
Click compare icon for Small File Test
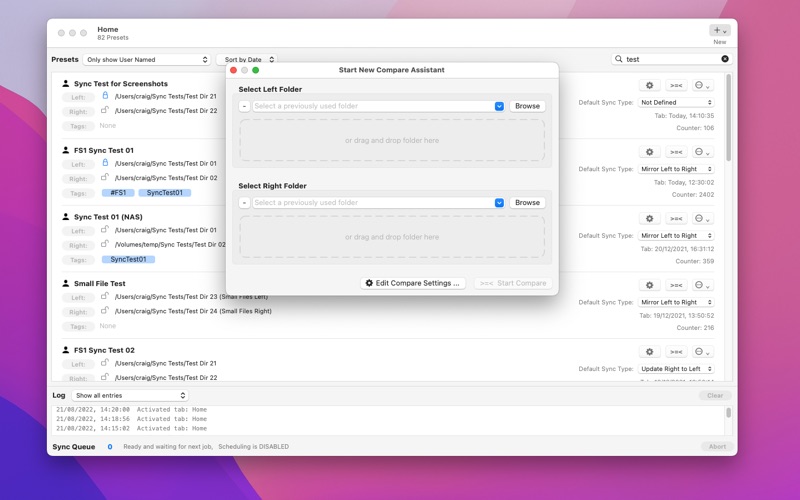[676, 285]
